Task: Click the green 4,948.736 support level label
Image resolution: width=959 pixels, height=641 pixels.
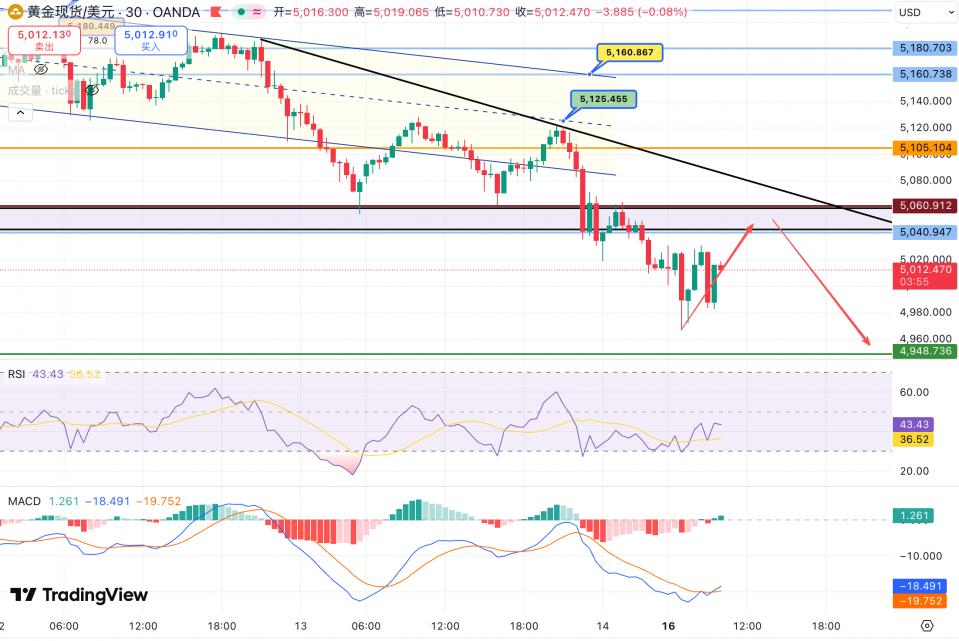Action: pos(925,351)
